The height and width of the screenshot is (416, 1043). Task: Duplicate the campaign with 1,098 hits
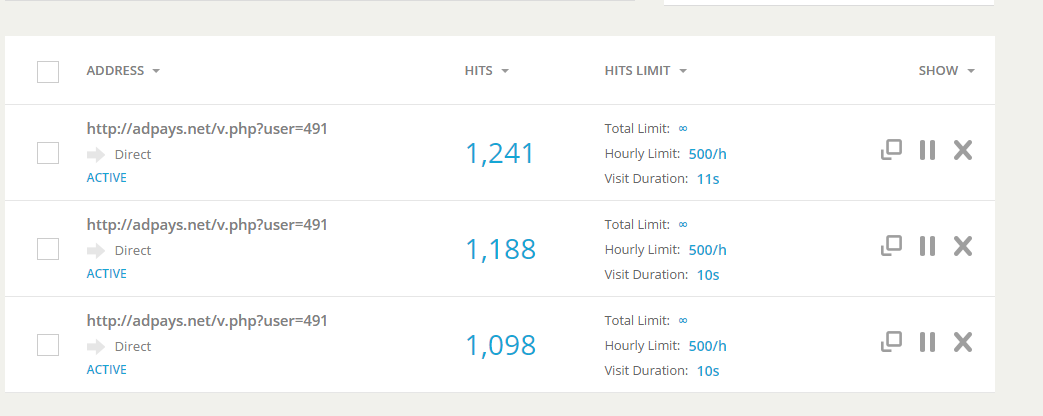(x=891, y=342)
